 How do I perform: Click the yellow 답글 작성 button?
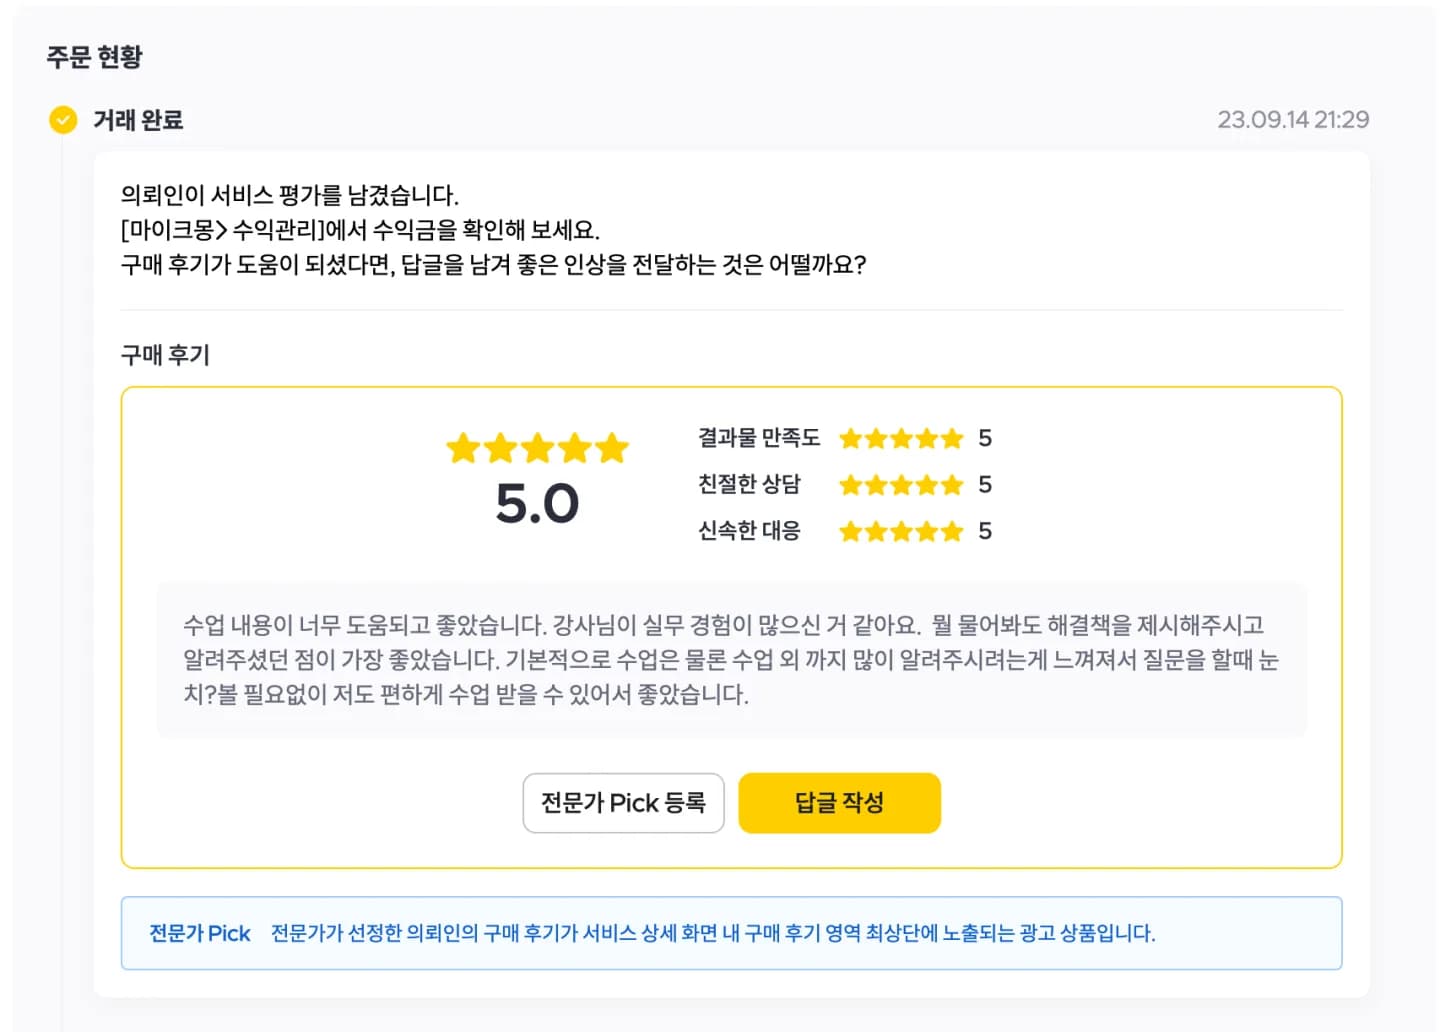coord(839,802)
